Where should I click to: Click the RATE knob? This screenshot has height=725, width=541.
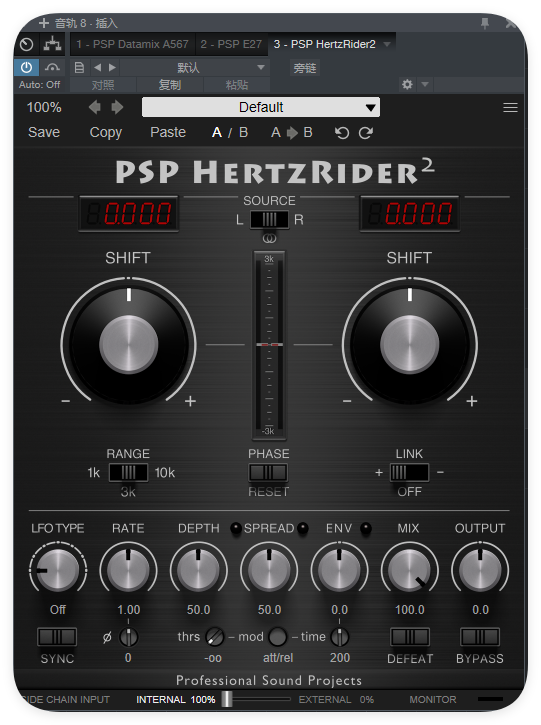pyautogui.click(x=129, y=570)
